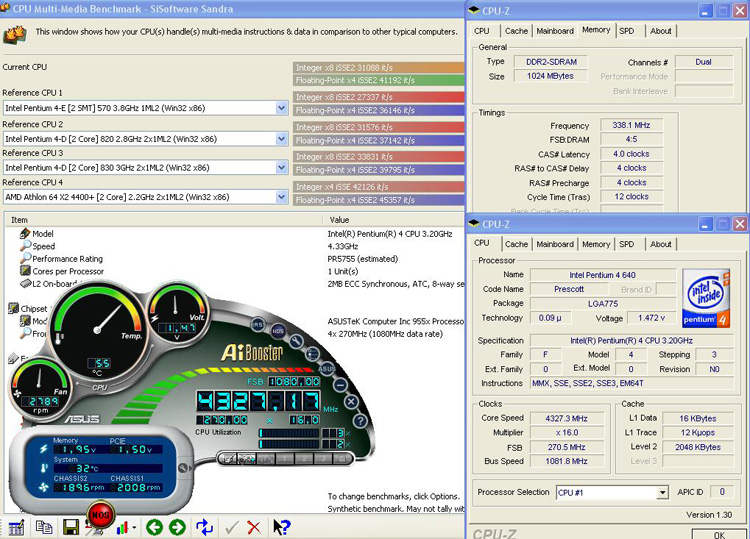This screenshot has height=539, width=750.
Task: Open the Options table icon in Sandra toolbar
Action: coord(16,528)
